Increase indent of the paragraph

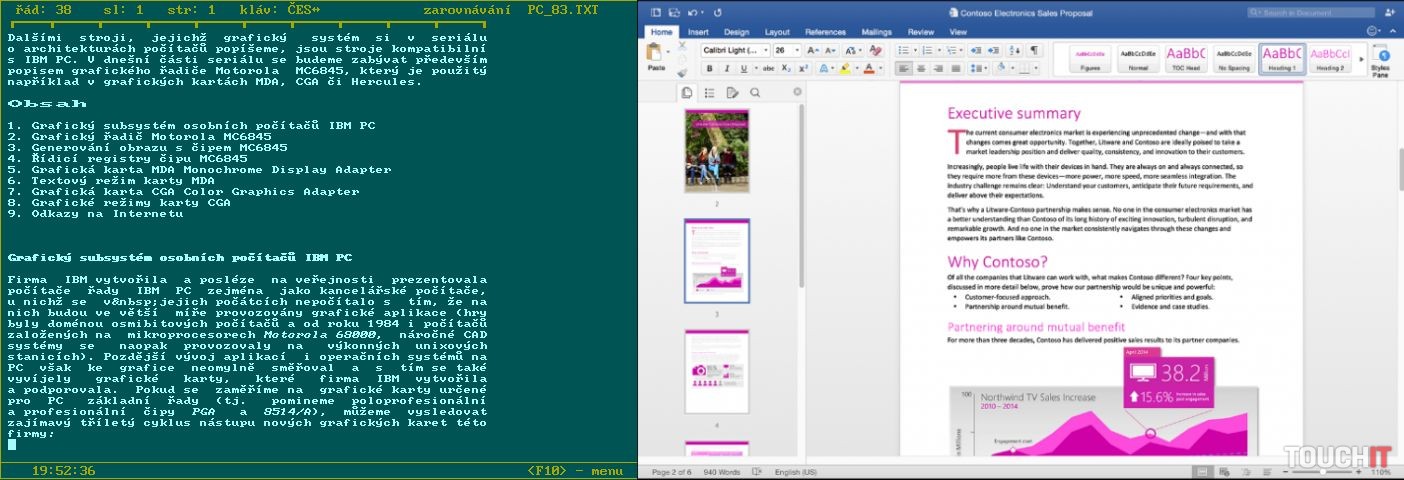pos(995,50)
